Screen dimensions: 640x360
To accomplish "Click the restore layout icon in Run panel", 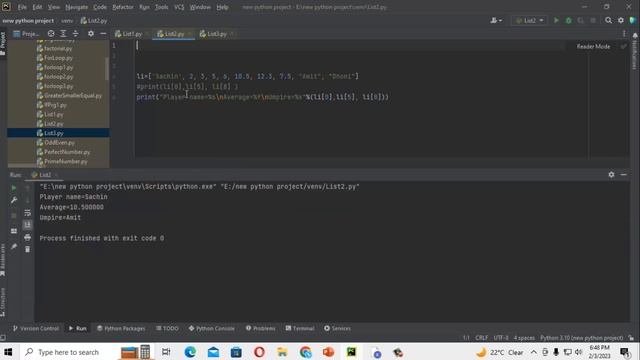I will coord(14,231).
